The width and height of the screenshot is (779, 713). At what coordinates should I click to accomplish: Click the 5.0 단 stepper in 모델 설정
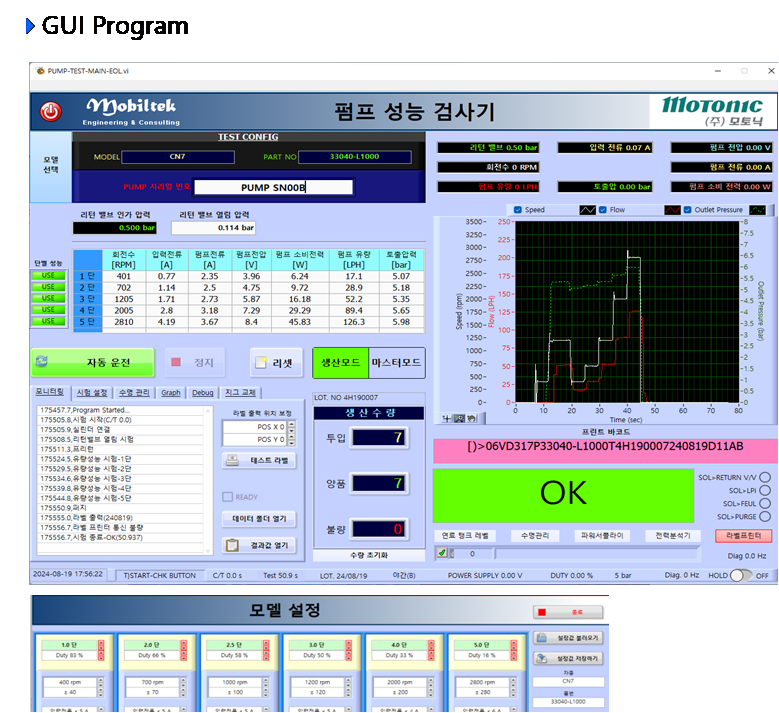(x=513, y=650)
